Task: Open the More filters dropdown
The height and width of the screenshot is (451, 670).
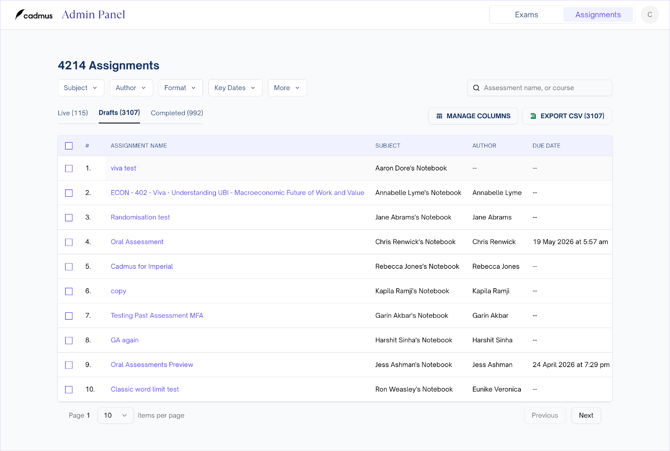Action: (x=287, y=88)
